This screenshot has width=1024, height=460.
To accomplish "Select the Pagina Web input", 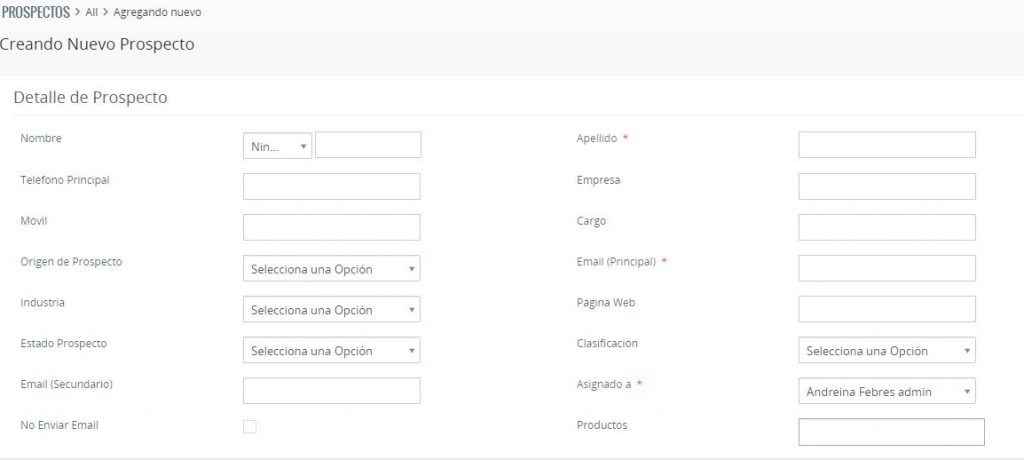I will coord(886,309).
